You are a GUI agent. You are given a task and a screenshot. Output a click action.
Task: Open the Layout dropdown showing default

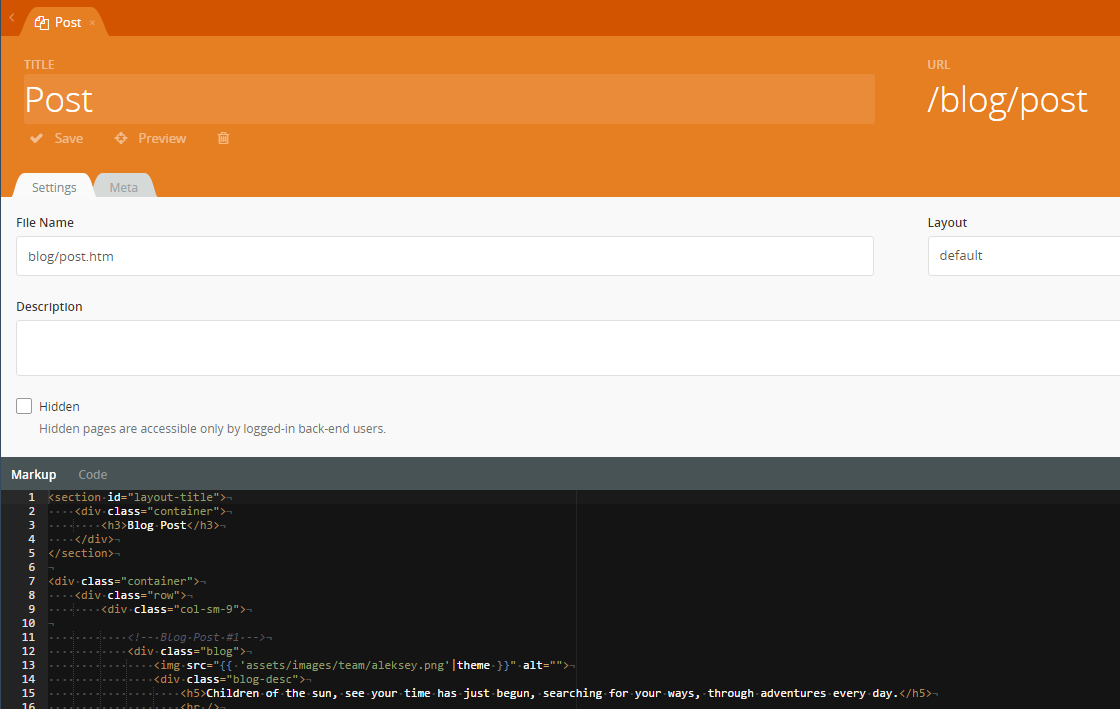click(1022, 256)
